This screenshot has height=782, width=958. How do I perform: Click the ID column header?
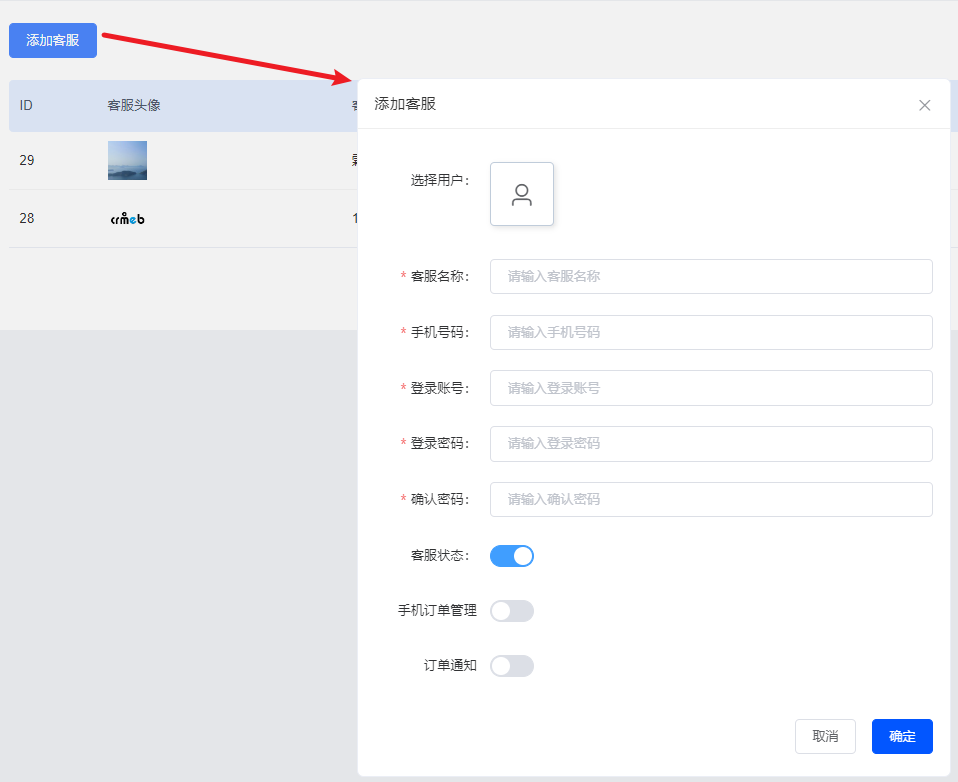coord(26,105)
